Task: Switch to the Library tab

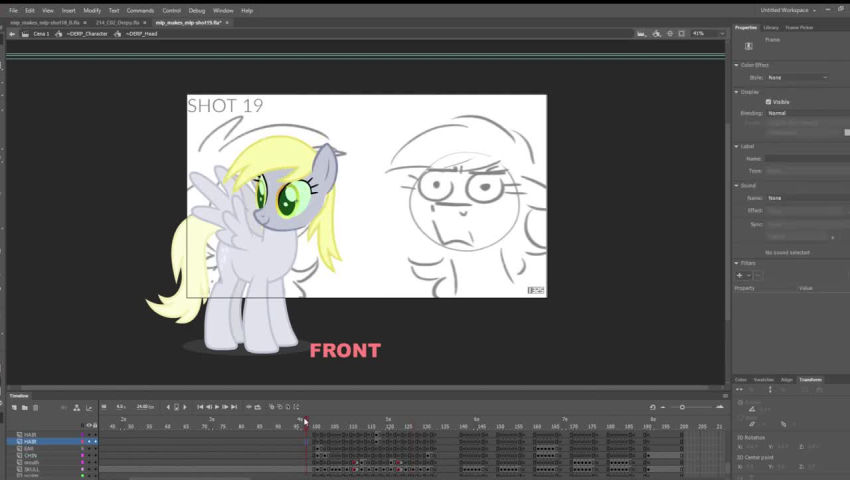Action: (771, 27)
